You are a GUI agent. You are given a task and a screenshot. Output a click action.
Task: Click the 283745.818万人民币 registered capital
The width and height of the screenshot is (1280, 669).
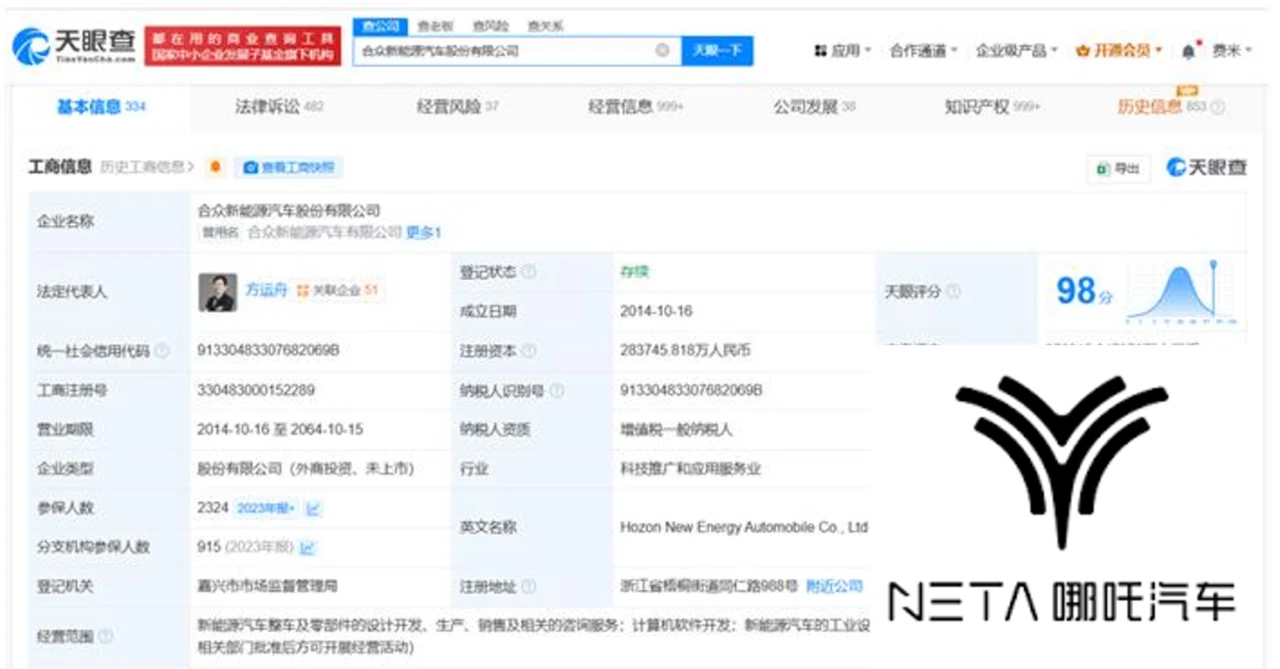tap(685, 351)
